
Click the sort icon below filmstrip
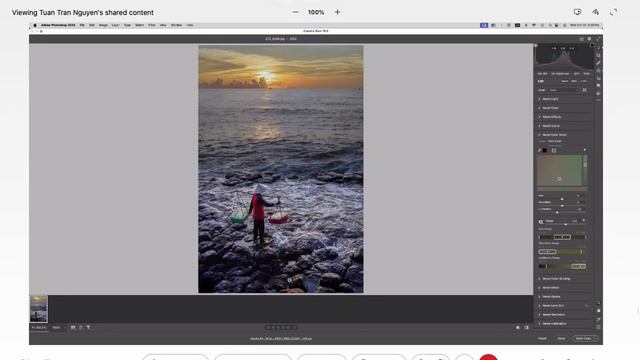[81, 327]
